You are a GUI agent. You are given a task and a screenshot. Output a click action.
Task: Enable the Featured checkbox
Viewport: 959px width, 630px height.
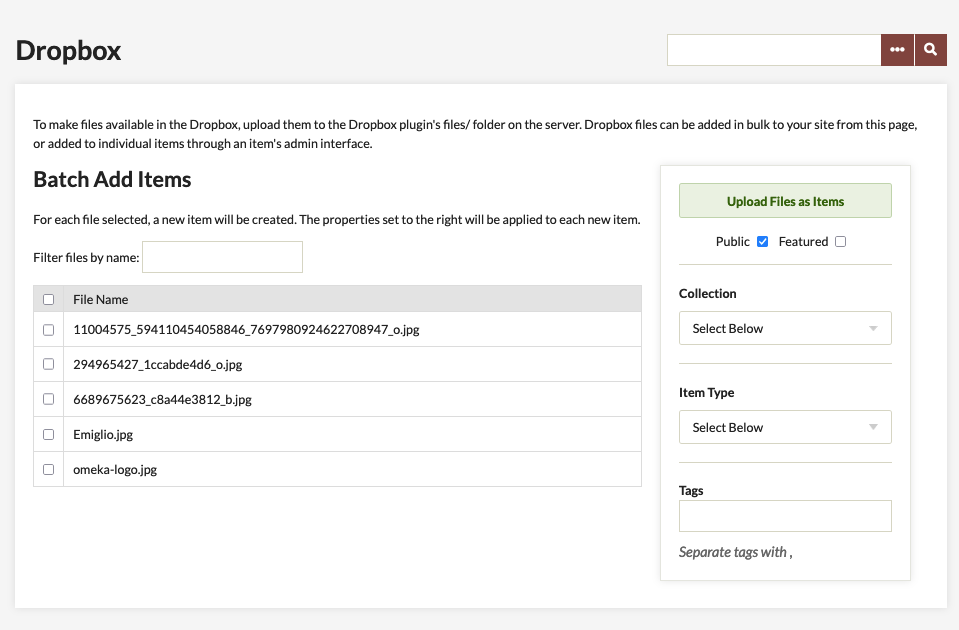(840, 242)
